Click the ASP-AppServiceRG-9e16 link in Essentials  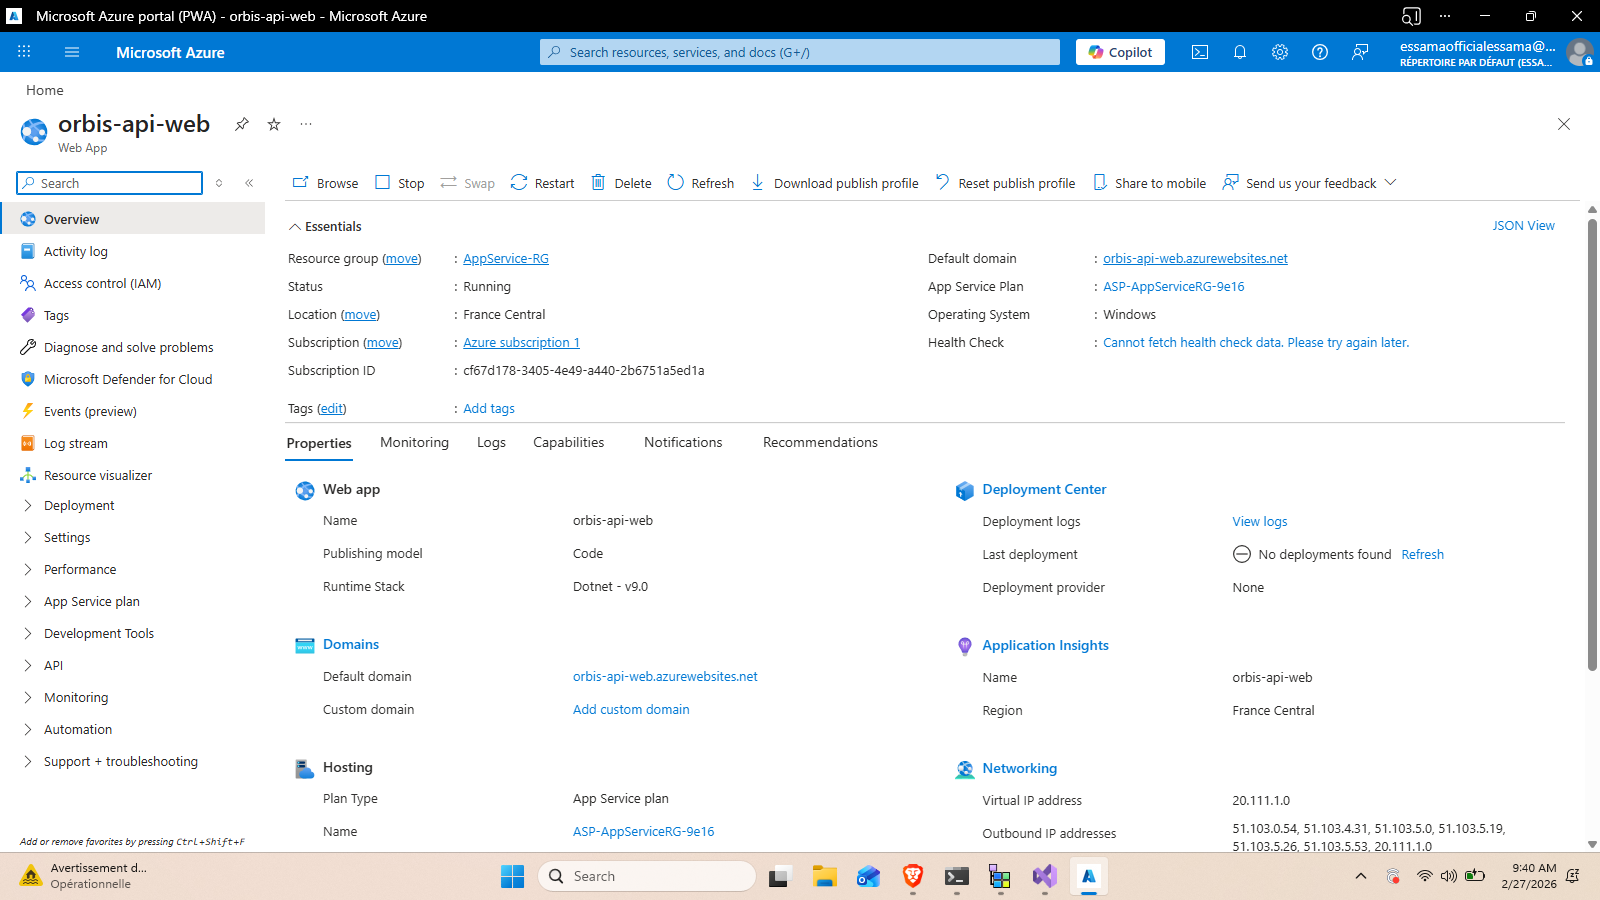[1174, 287]
